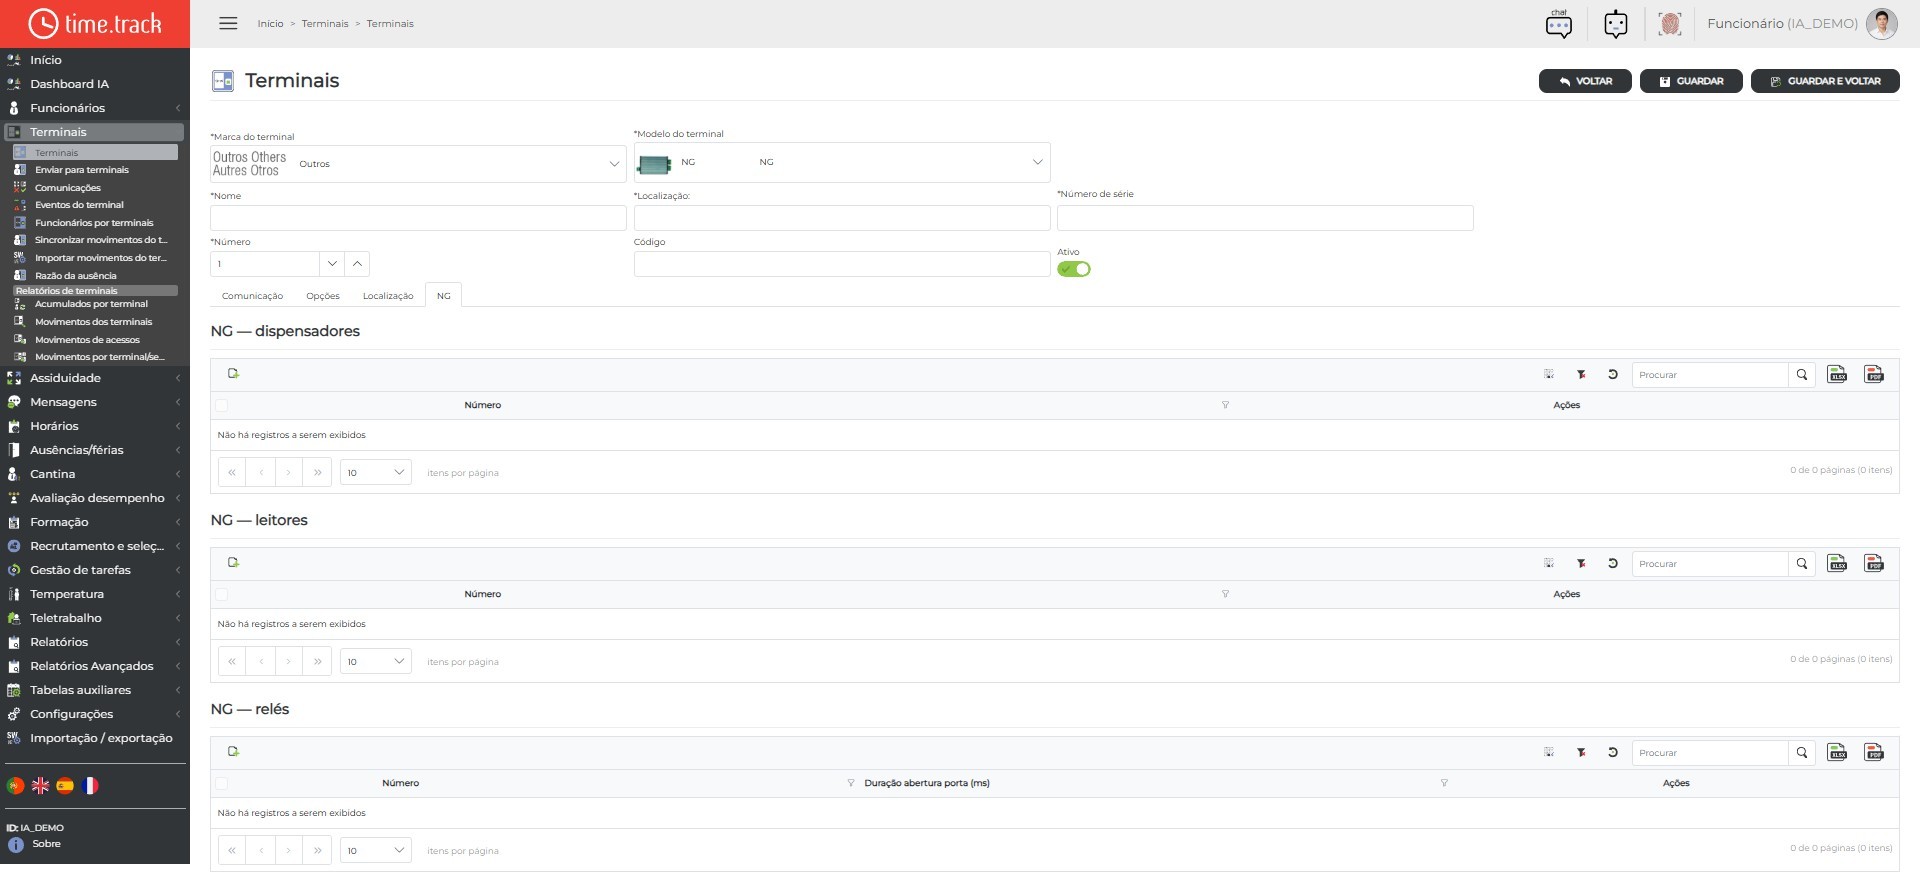The width and height of the screenshot is (1920, 882).
Task: Decrease the Número stepper value
Action: point(332,264)
